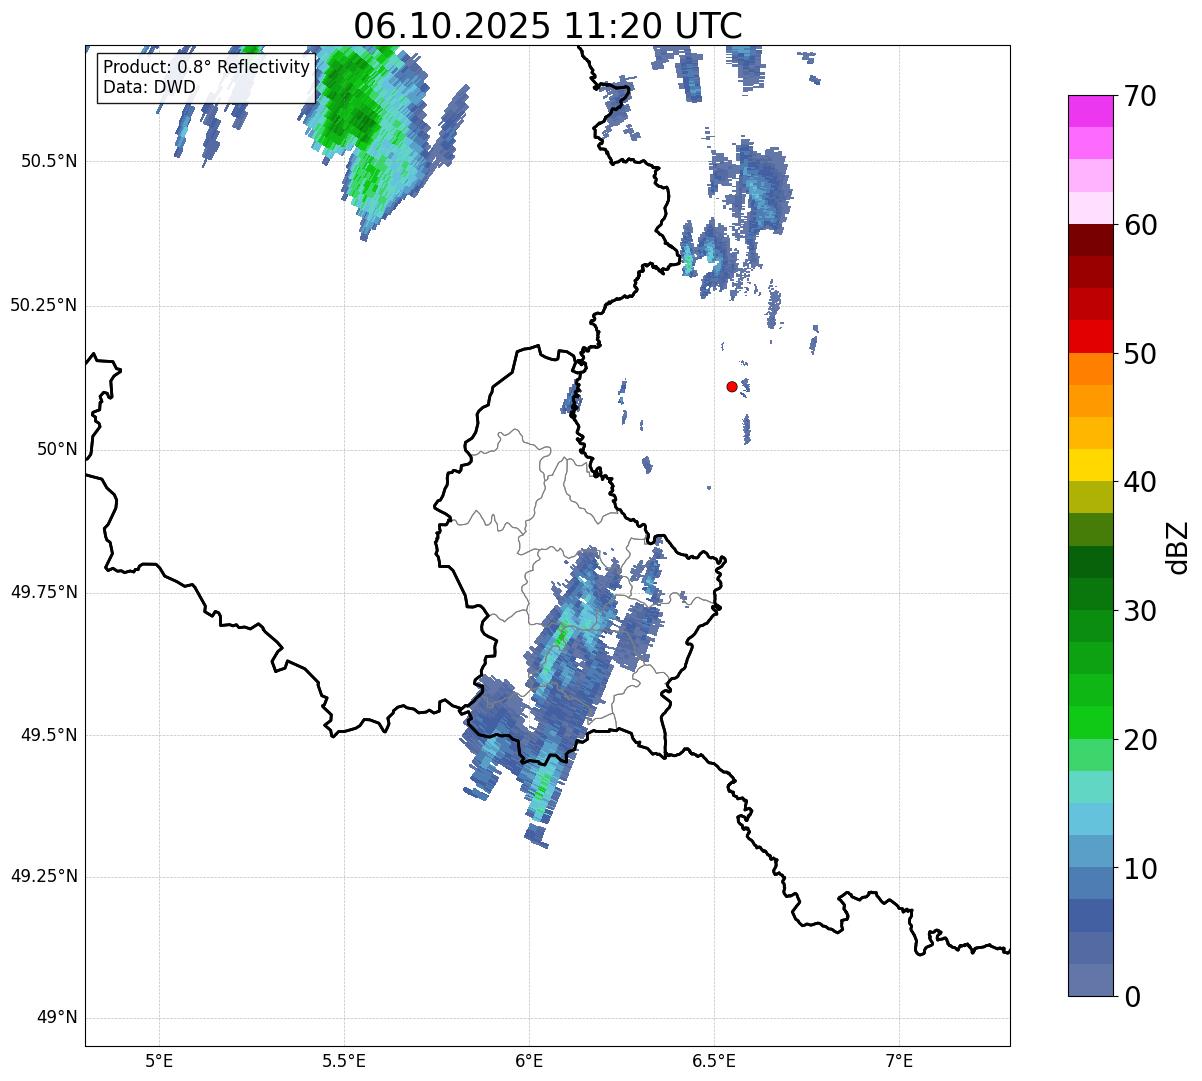Pick the bright red swatch just above 50 dBZ
The height and width of the screenshot is (1081, 1202).
(x=1090, y=336)
